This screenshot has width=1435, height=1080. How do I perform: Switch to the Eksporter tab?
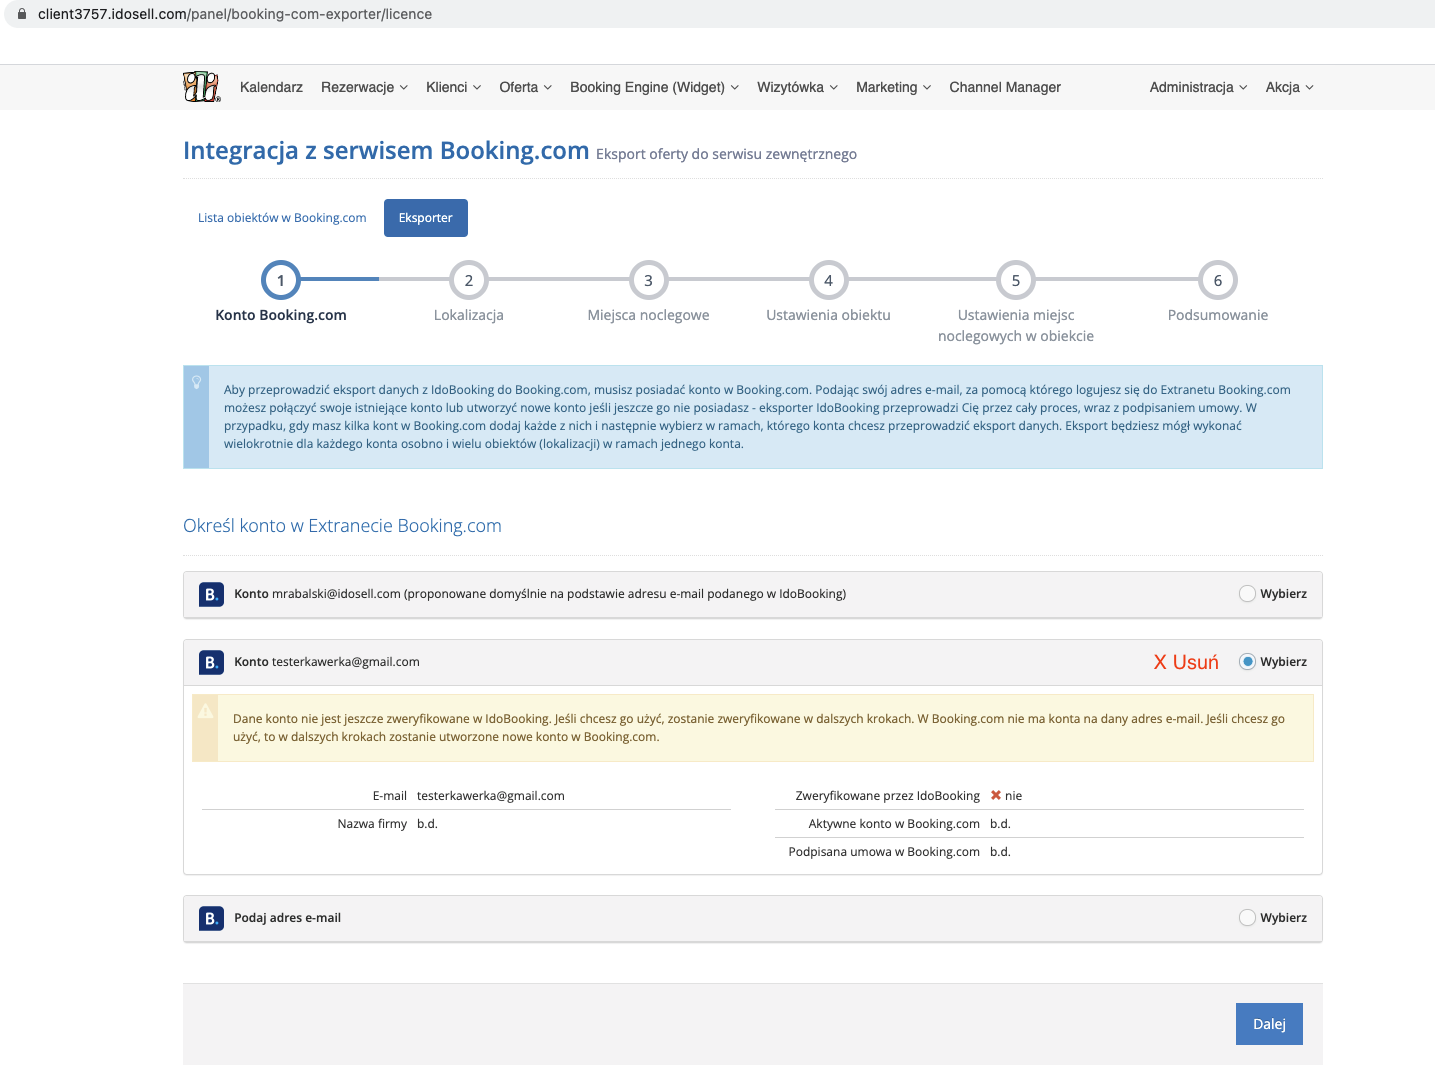click(x=426, y=218)
